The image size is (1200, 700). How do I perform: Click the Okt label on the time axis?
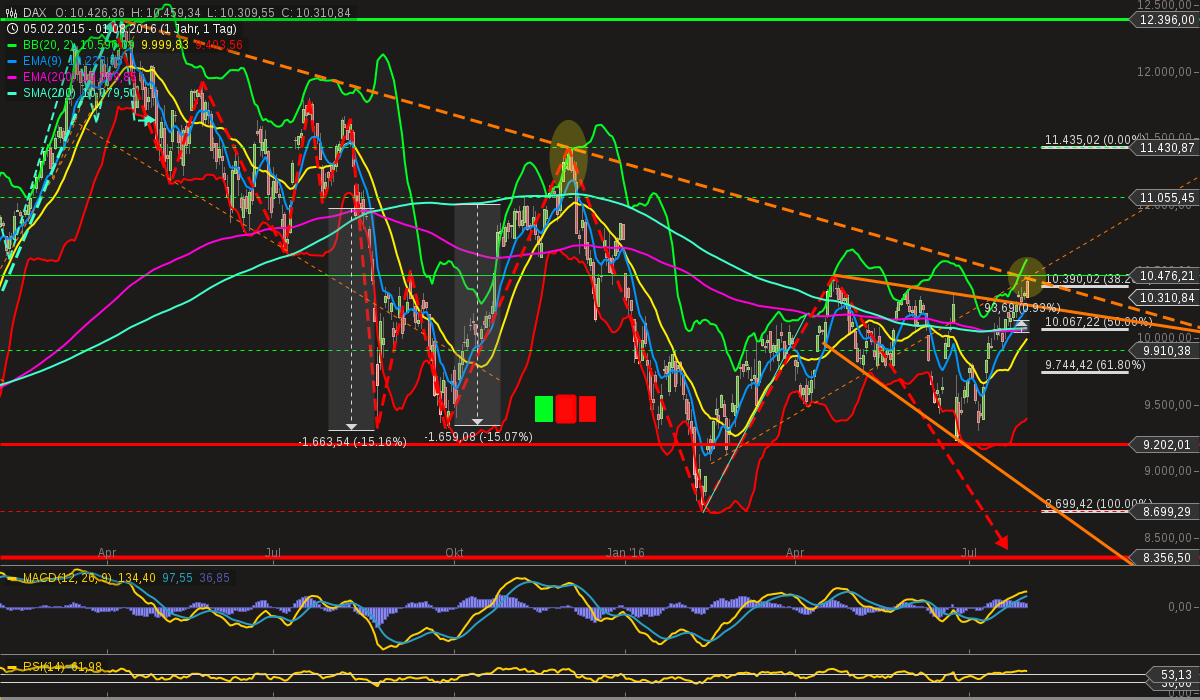pos(455,552)
